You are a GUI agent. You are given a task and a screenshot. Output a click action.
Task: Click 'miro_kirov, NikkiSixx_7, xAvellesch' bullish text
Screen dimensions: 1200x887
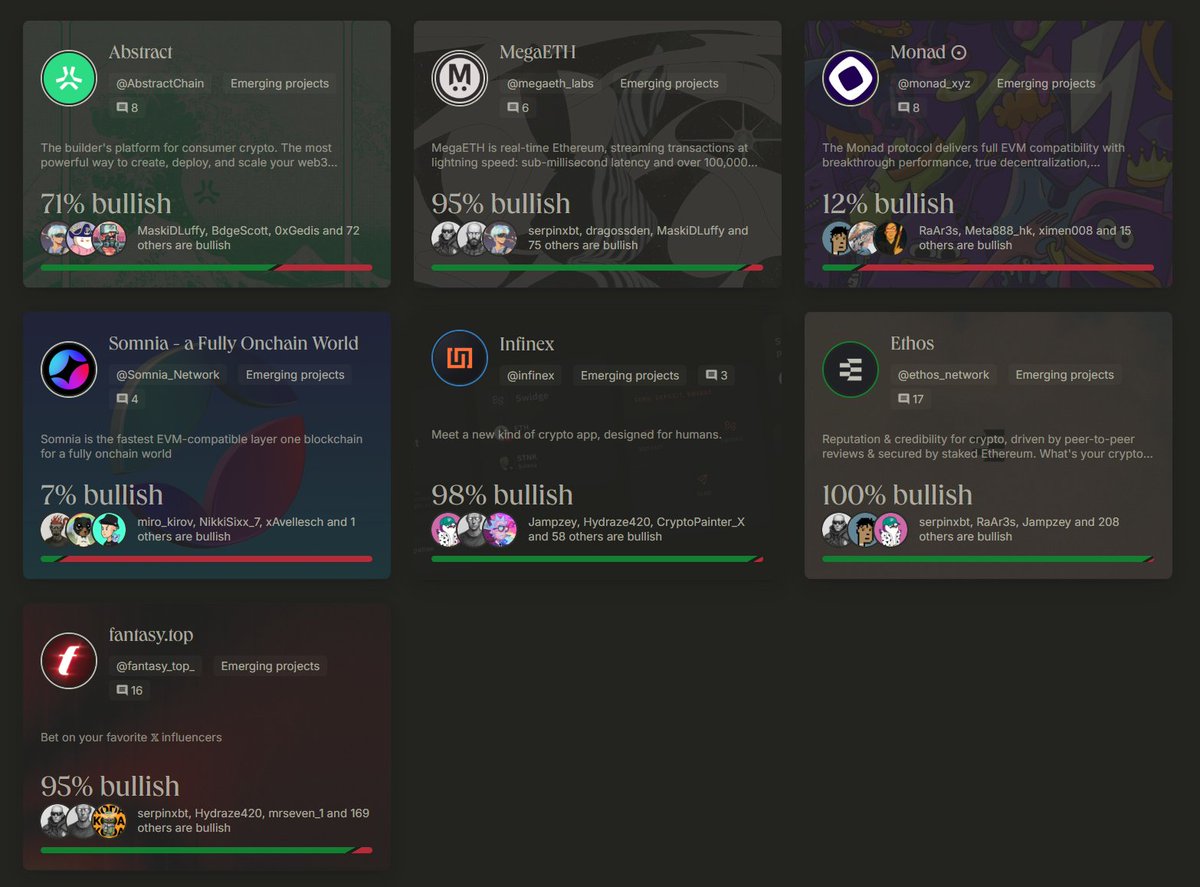[246, 529]
